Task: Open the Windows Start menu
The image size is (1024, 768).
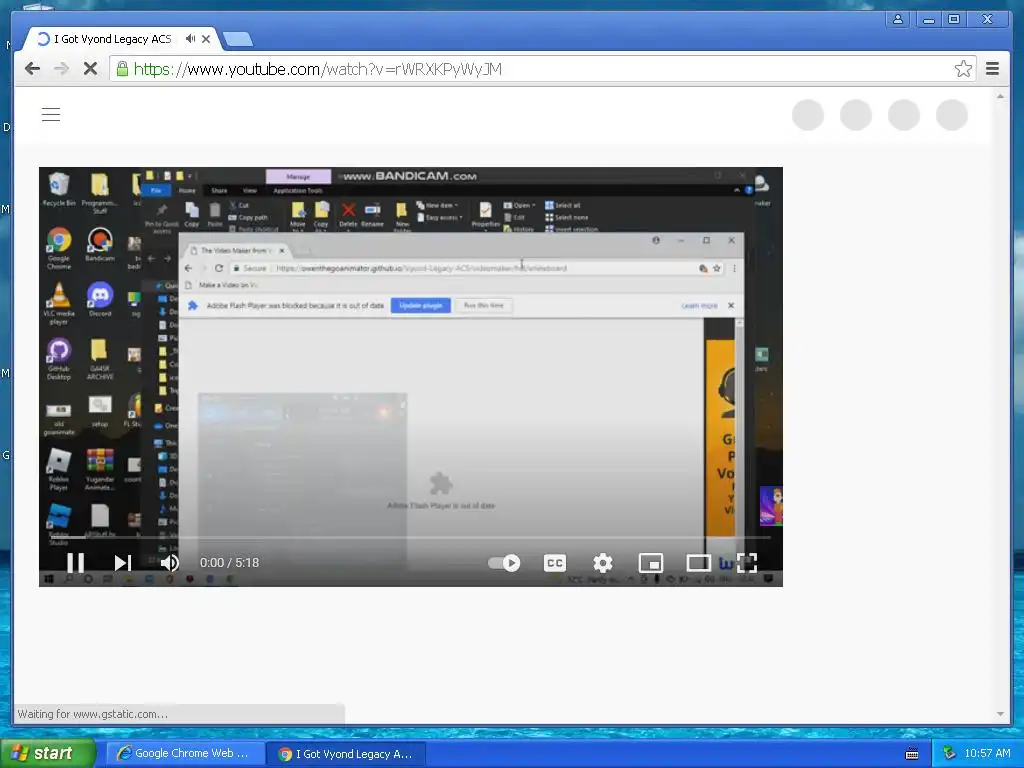Action: 47,753
